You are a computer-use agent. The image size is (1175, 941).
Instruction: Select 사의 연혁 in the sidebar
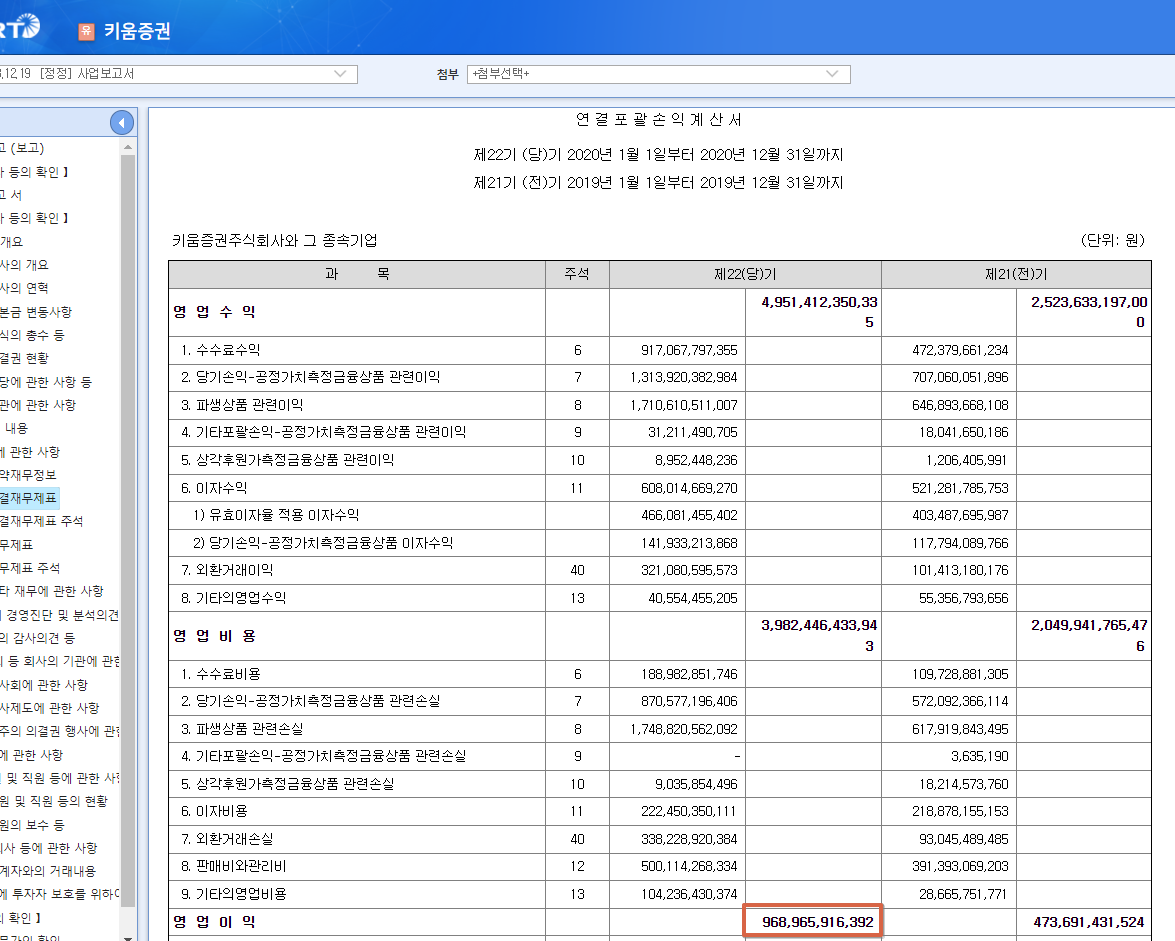24,288
